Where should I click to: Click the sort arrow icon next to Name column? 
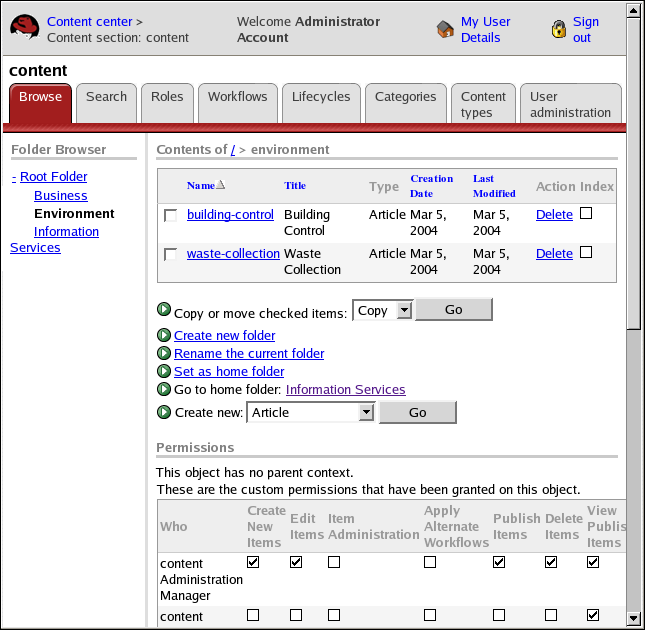(x=220, y=185)
